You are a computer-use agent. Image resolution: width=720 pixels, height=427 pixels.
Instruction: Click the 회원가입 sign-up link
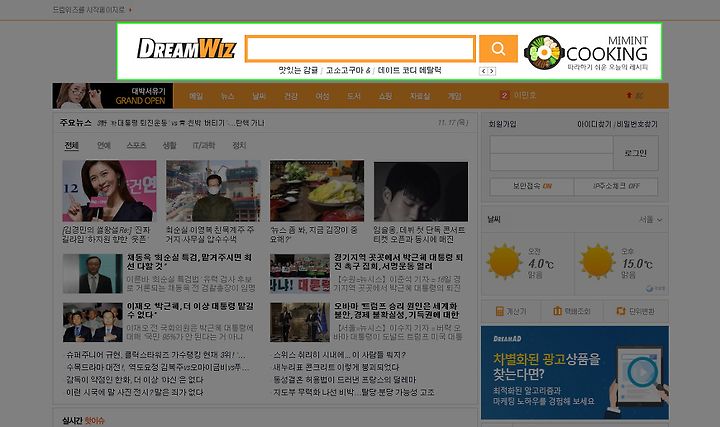click(502, 124)
